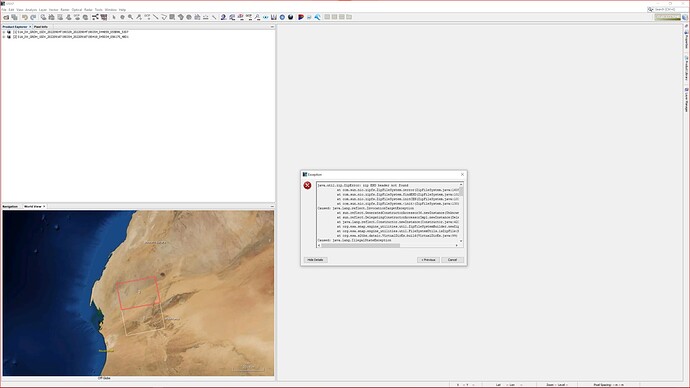This screenshot has height=388, width=690.
Task: Select the magnifier Zoom tool
Action: 130,17
